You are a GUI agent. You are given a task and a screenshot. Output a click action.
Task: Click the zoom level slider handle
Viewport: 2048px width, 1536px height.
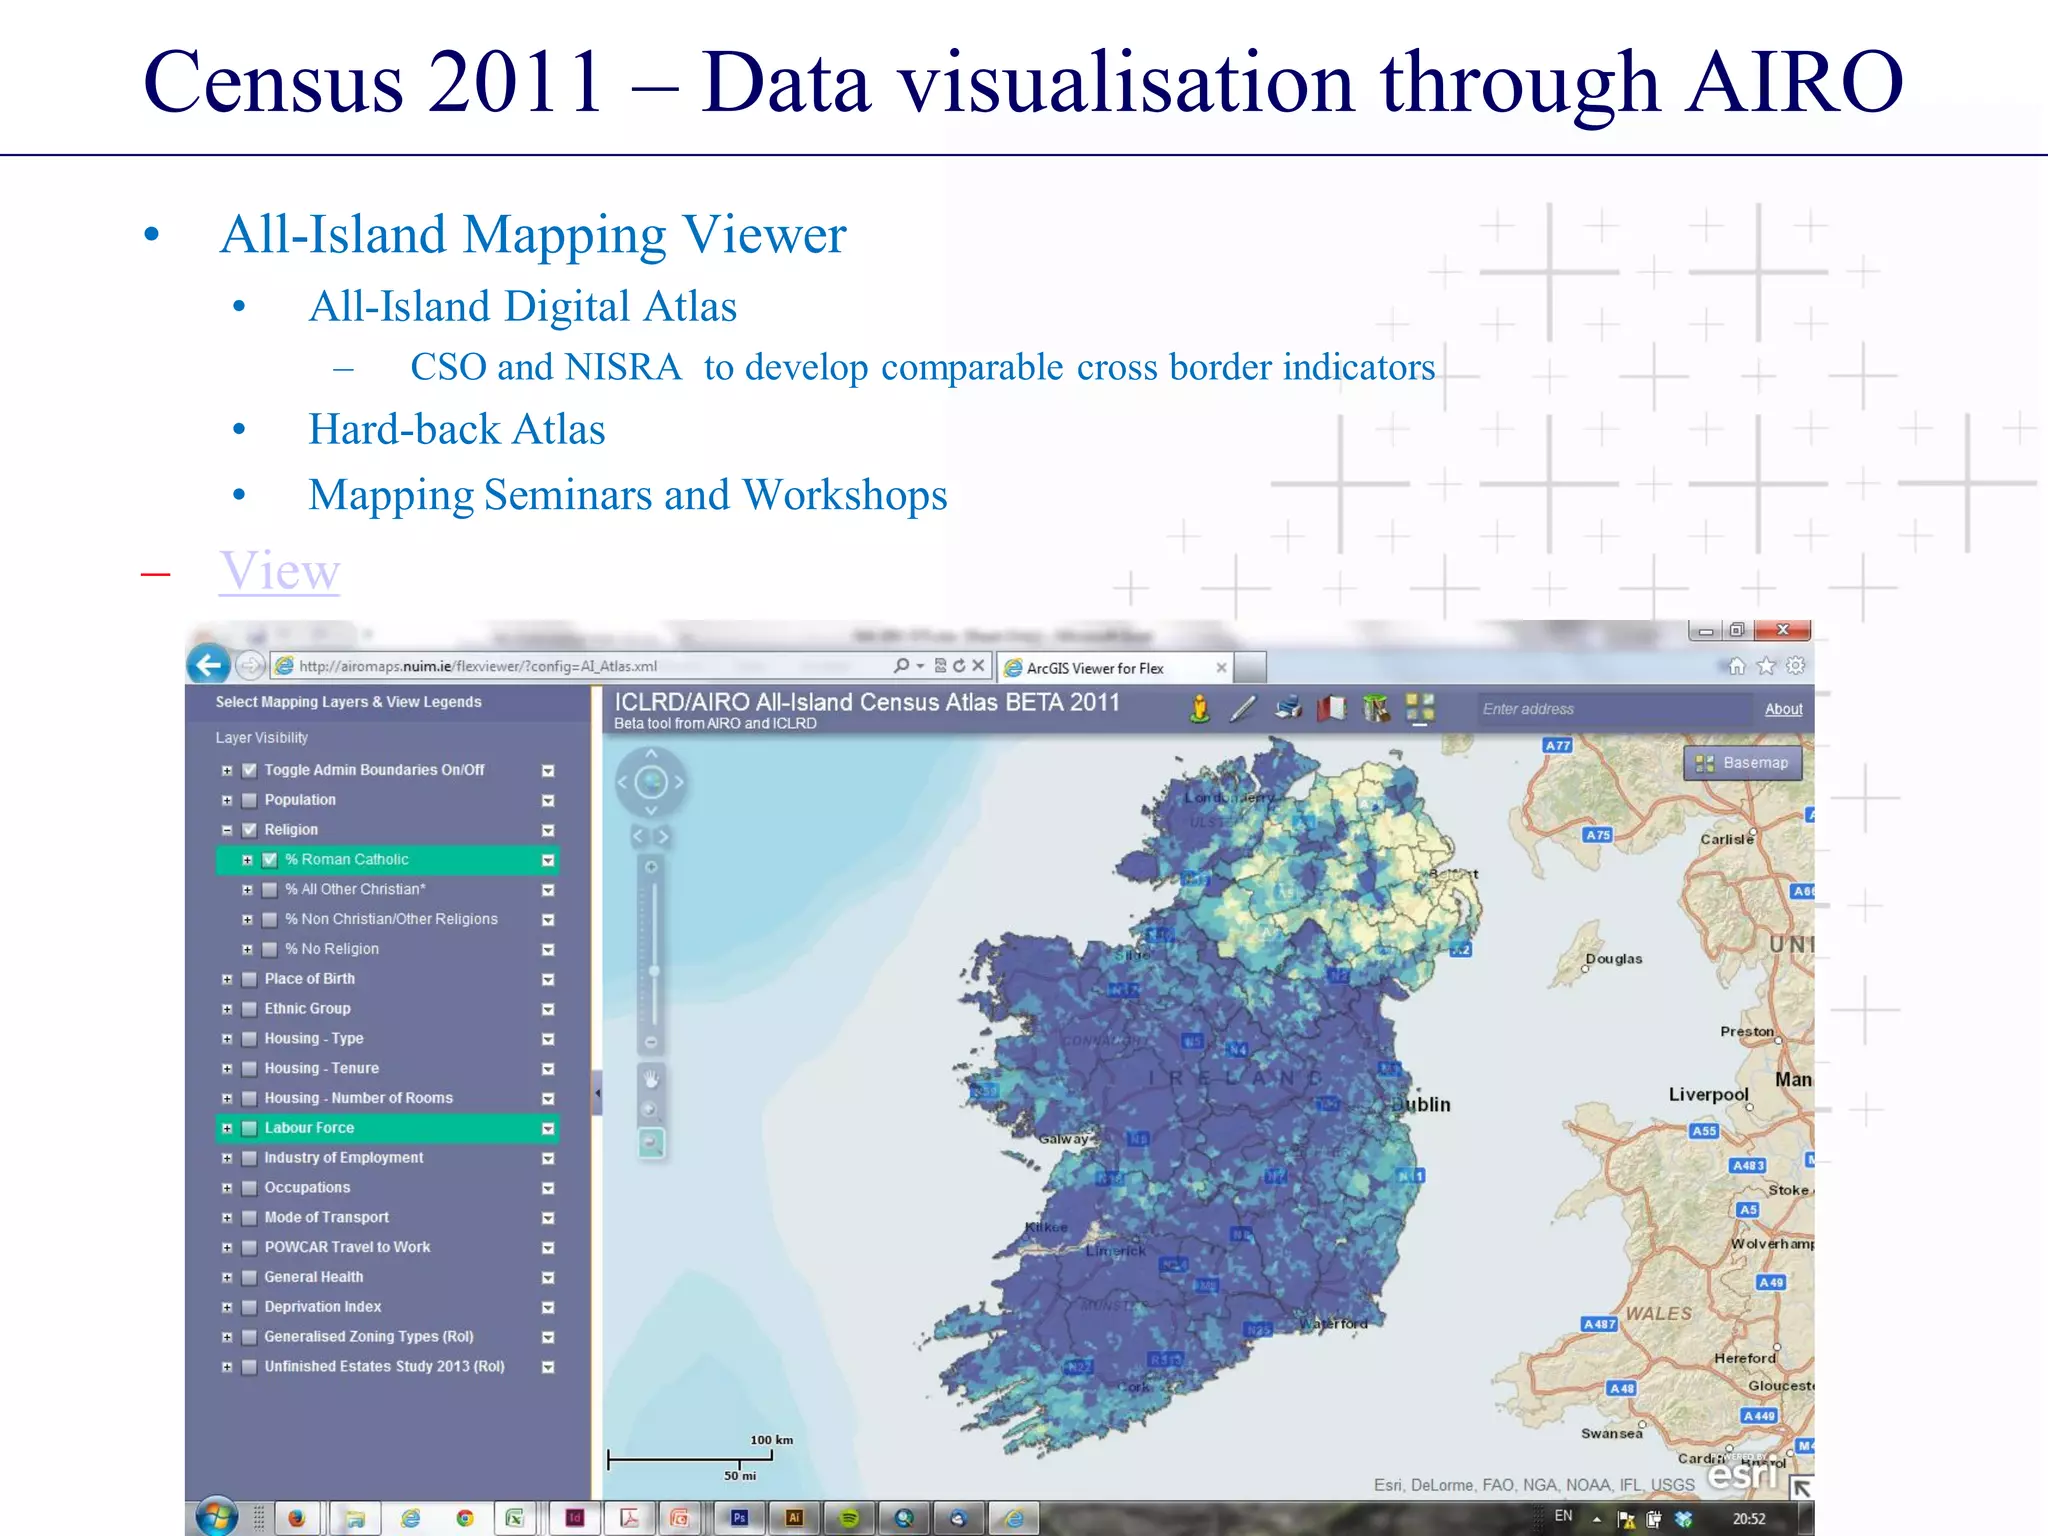654,972
